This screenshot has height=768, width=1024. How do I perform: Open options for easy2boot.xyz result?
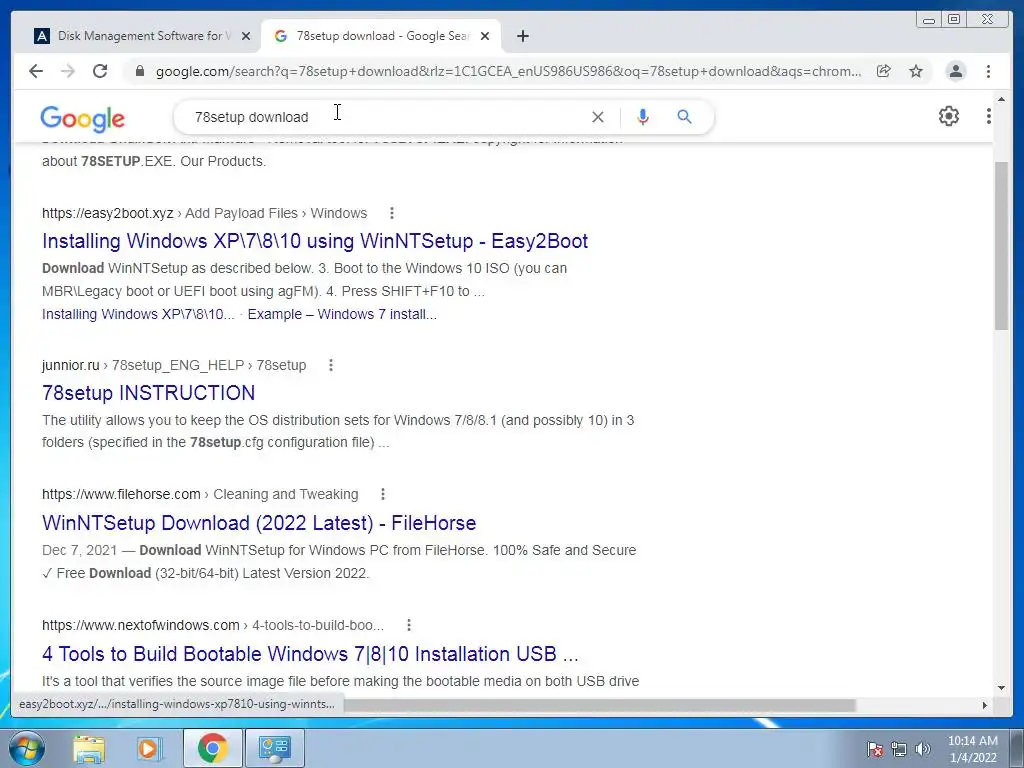pos(392,213)
